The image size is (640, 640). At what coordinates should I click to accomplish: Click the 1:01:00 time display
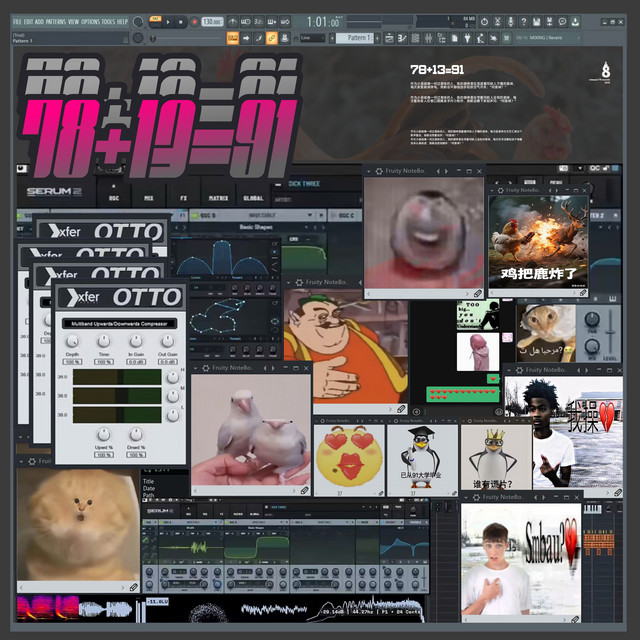coord(323,21)
